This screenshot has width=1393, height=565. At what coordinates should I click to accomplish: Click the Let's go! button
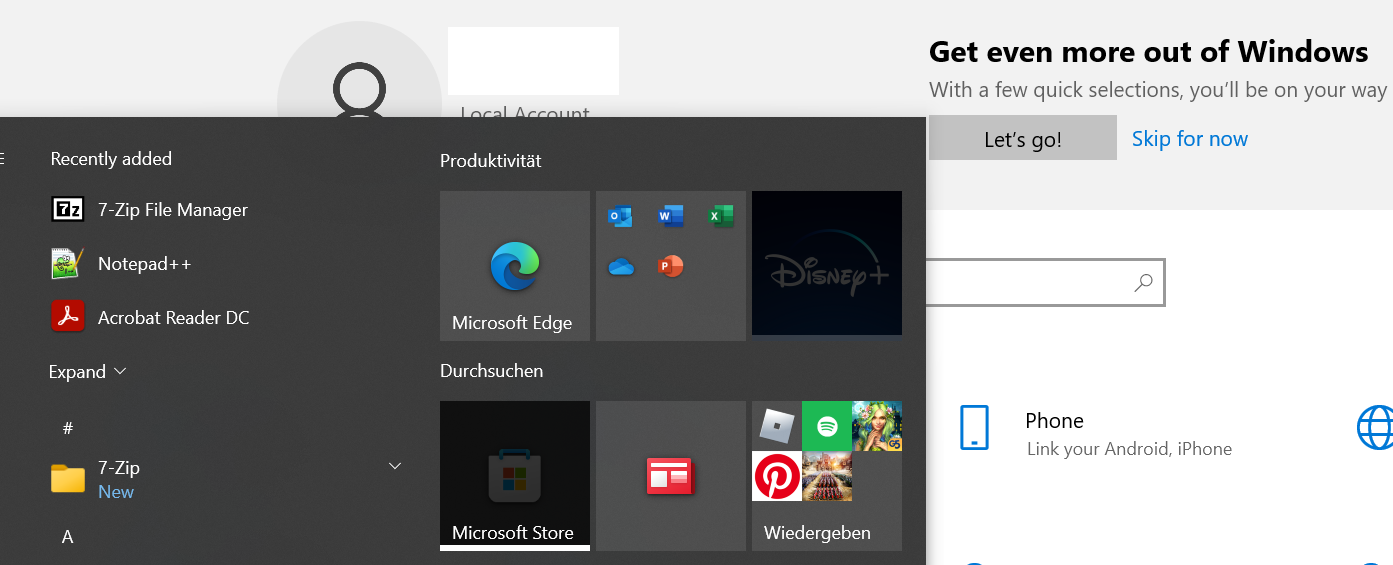click(1023, 138)
